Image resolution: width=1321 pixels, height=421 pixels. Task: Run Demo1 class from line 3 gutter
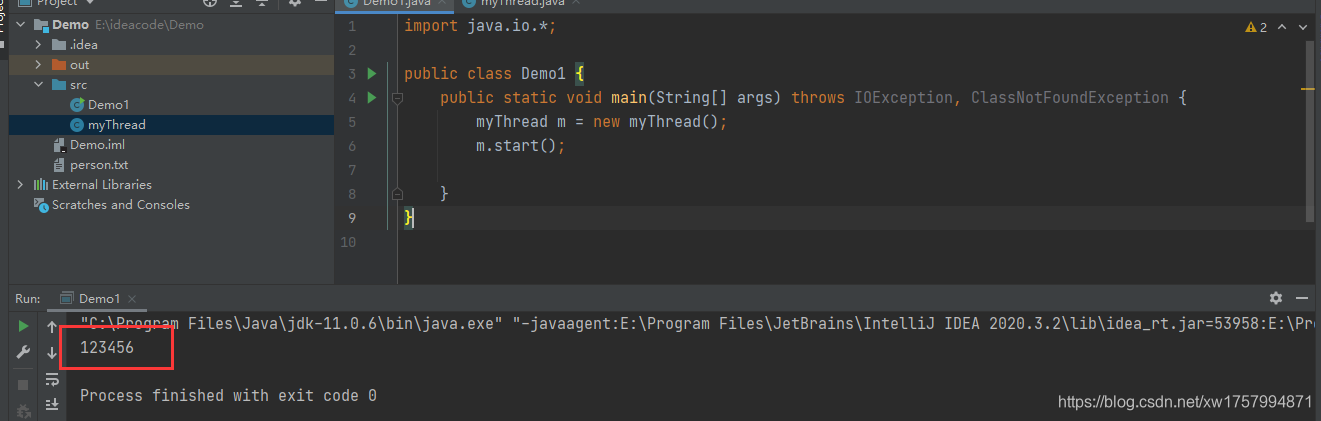pos(371,74)
